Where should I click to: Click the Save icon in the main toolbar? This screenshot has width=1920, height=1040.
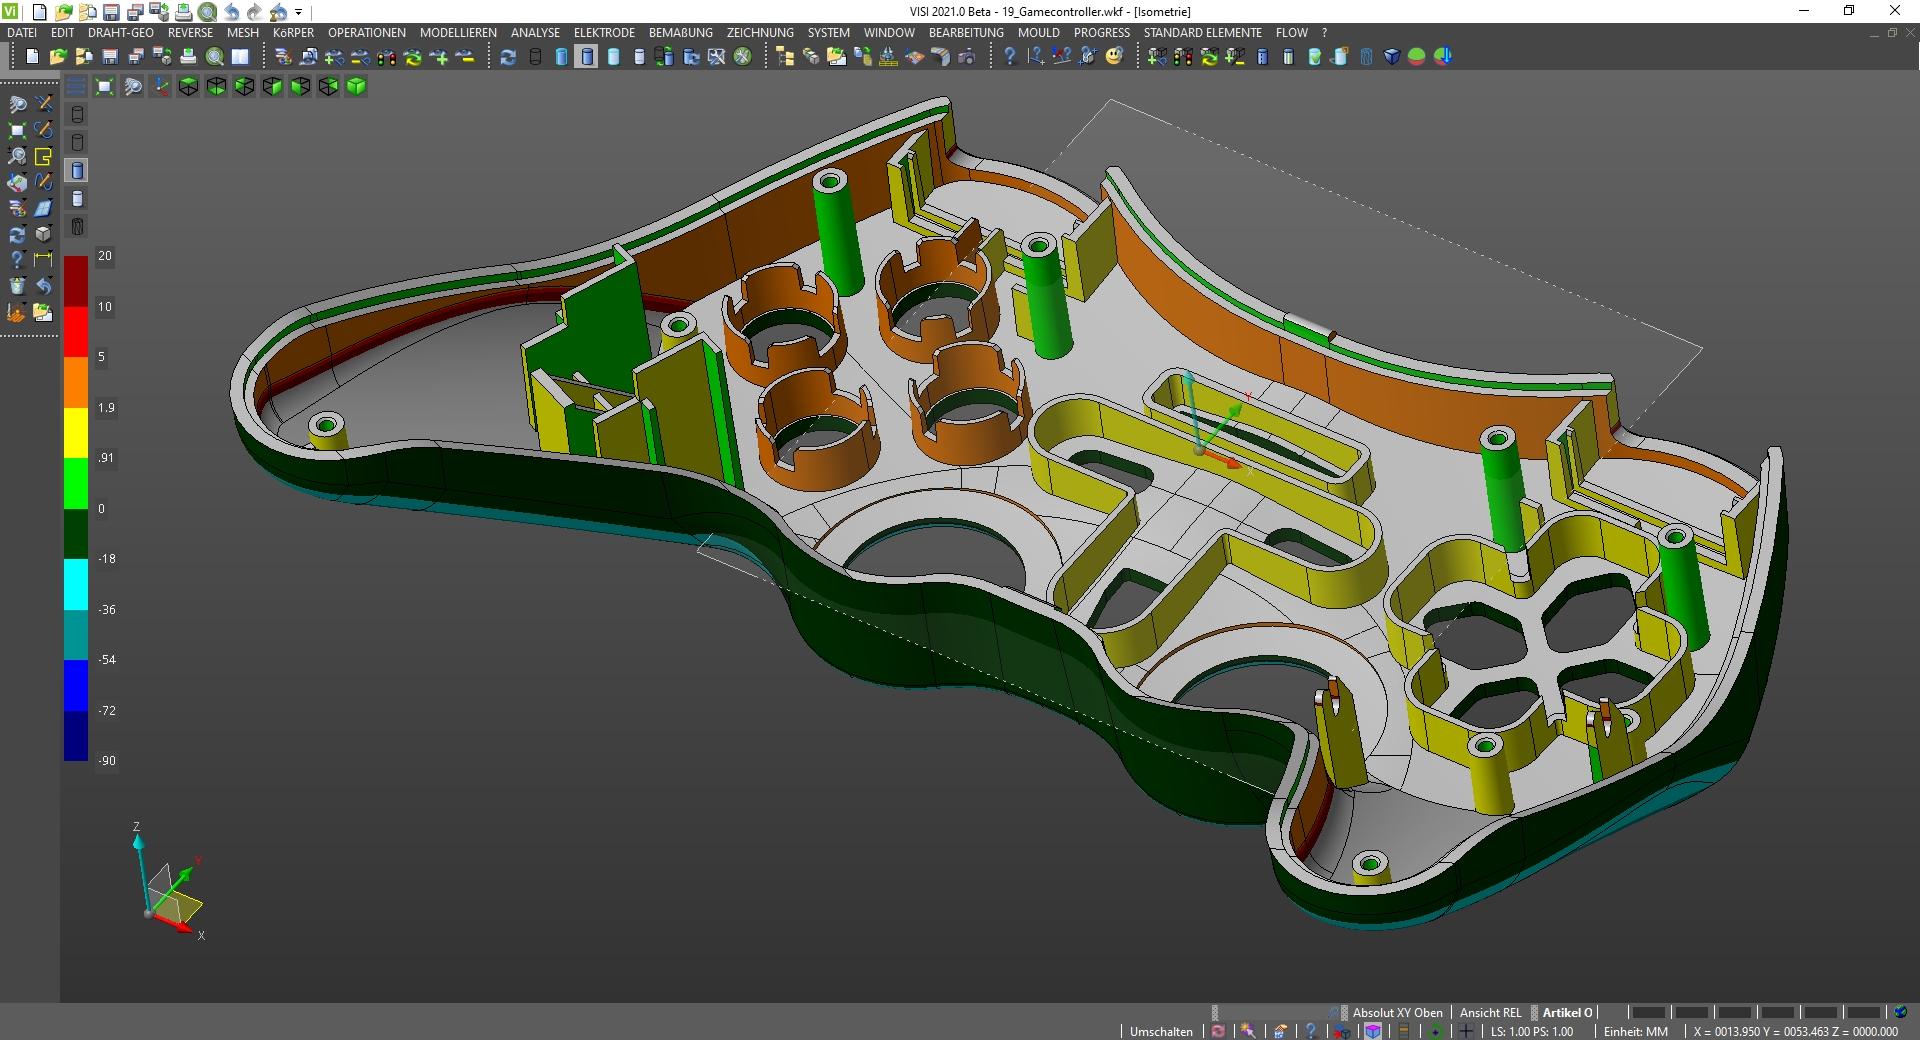(110, 57)
